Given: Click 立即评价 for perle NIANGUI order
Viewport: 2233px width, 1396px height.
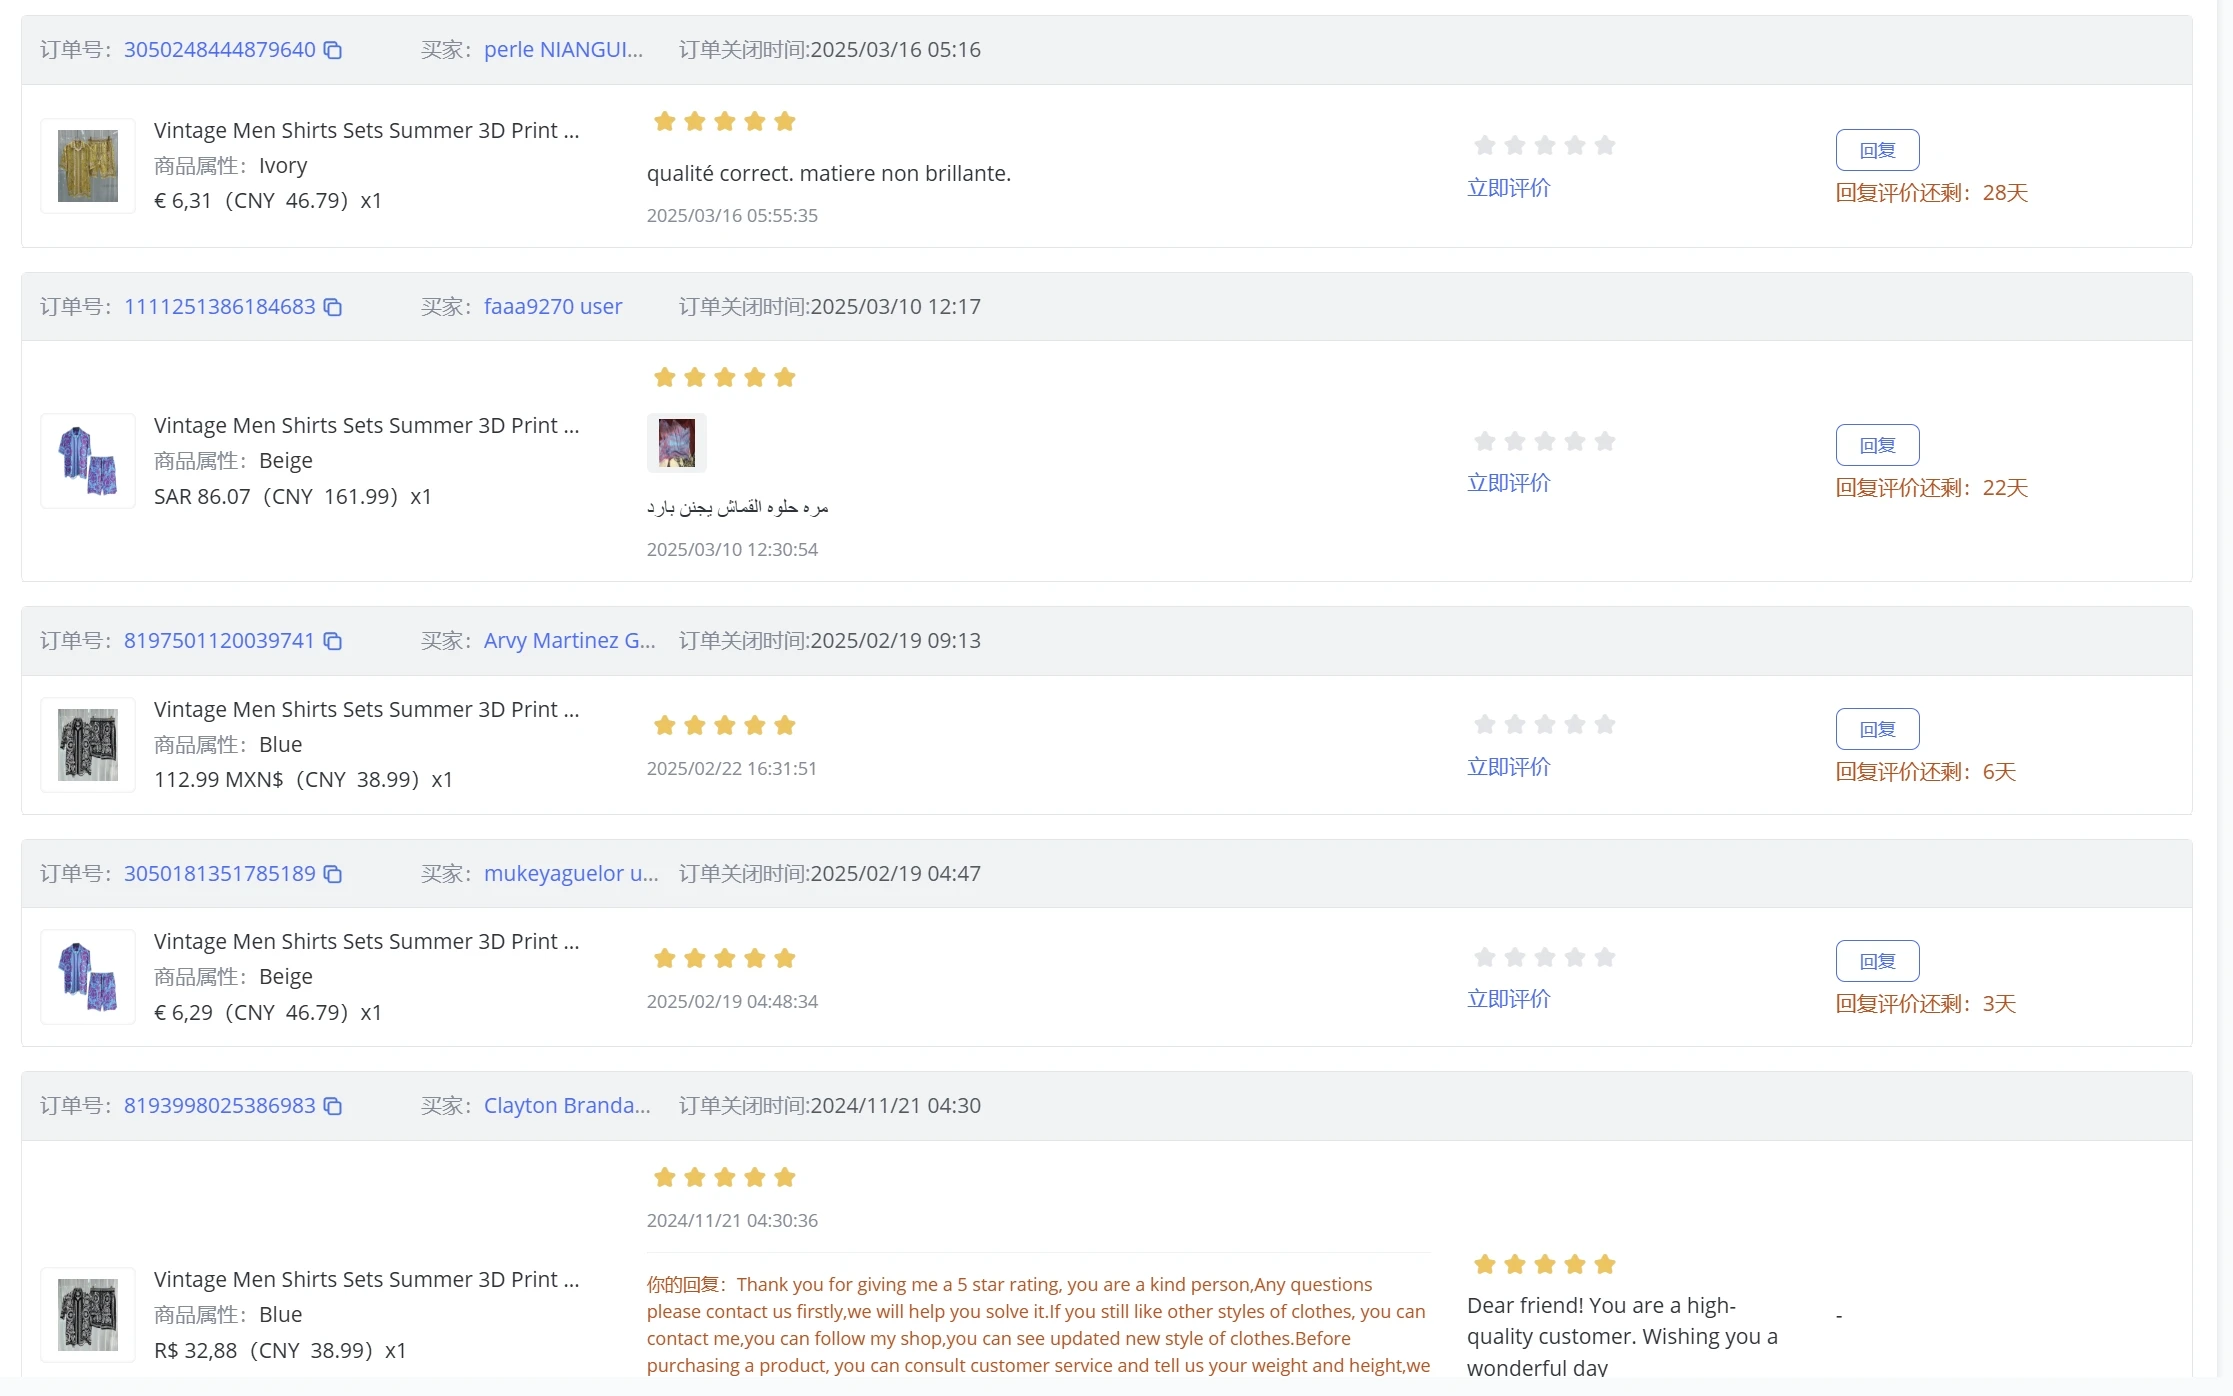Looking at the screenshot, I should pyautogui.click(x=1508, y=188).
